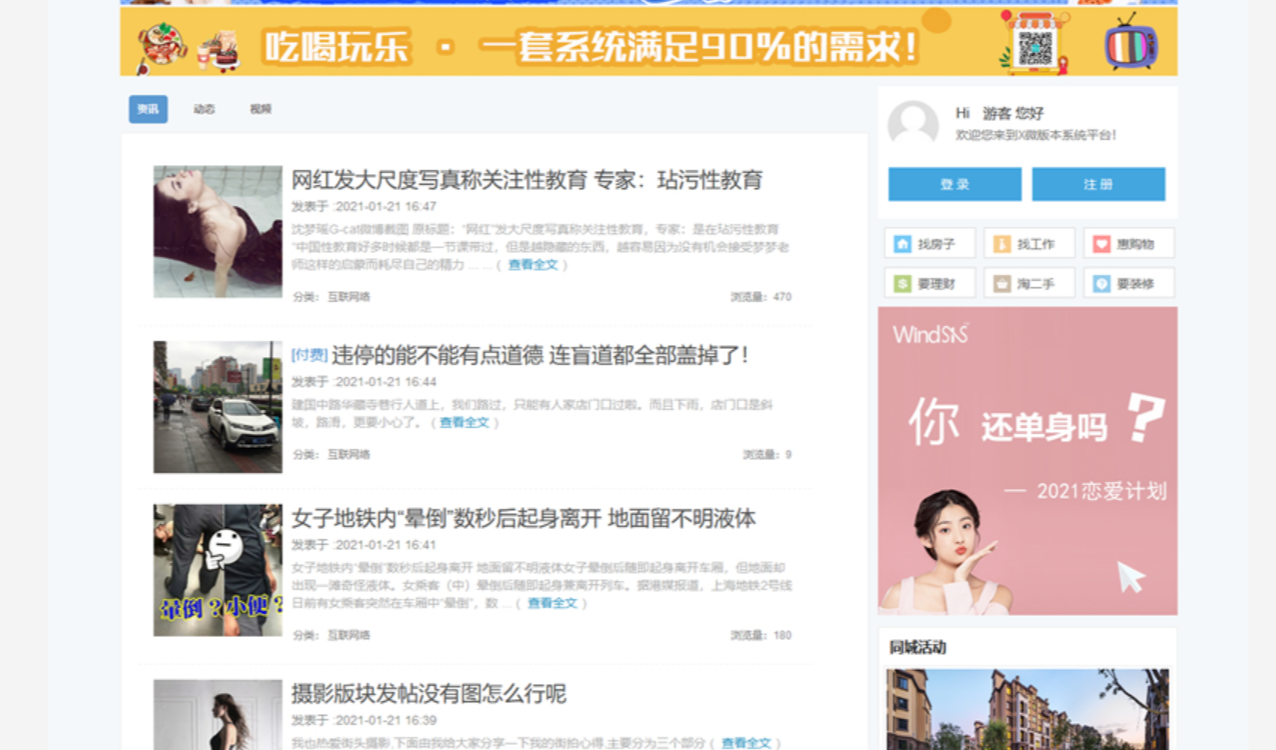Image resolution: width=1276 pixels, height=750 pixels.
Task: Click the gray guest avatar icon
Action: tap(913, 124)
